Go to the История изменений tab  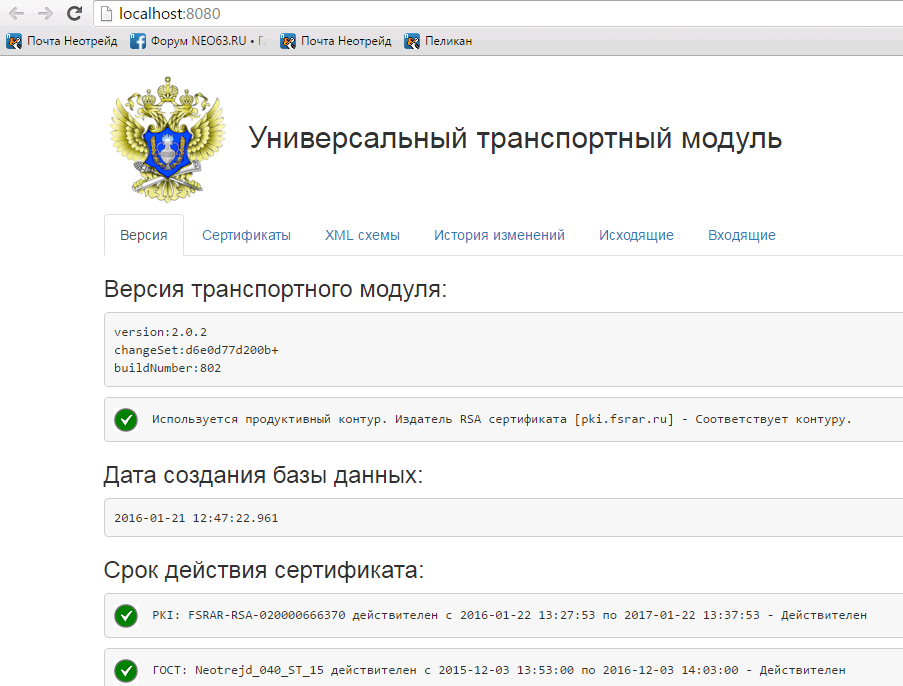(x=499, y=235)
